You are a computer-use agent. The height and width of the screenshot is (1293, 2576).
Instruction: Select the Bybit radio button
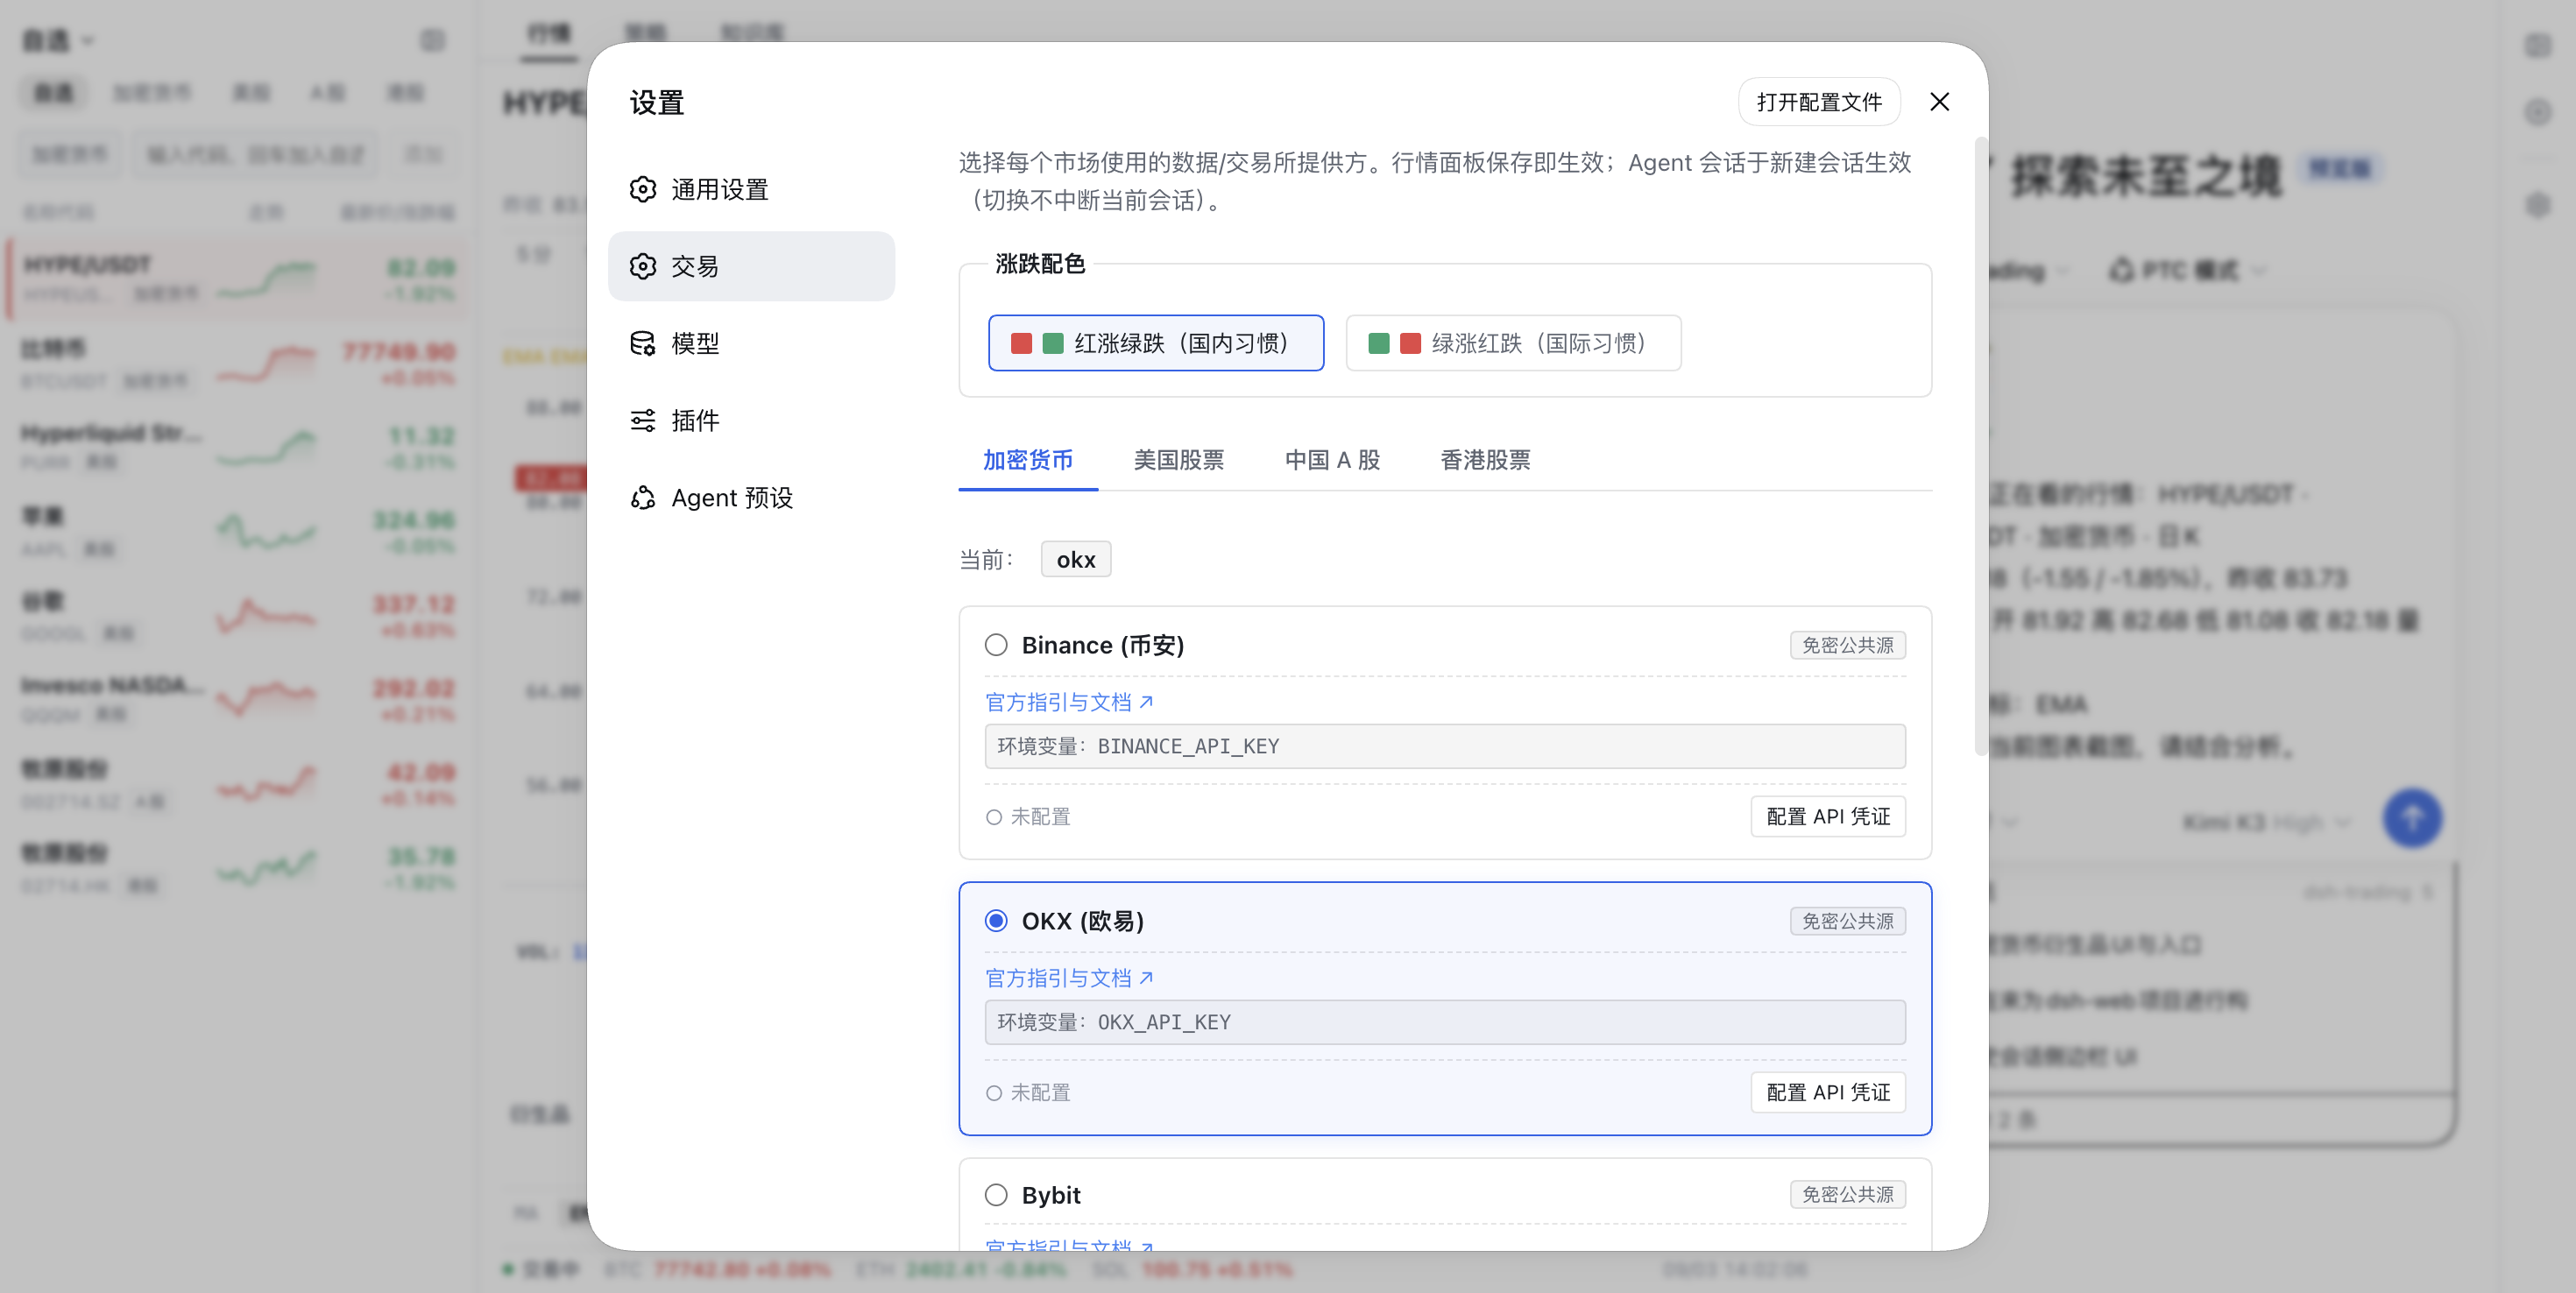click(996, 1195)
